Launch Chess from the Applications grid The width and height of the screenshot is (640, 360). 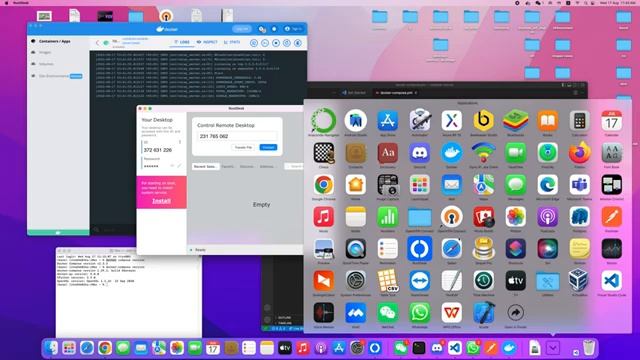click(x=324, y=153)
